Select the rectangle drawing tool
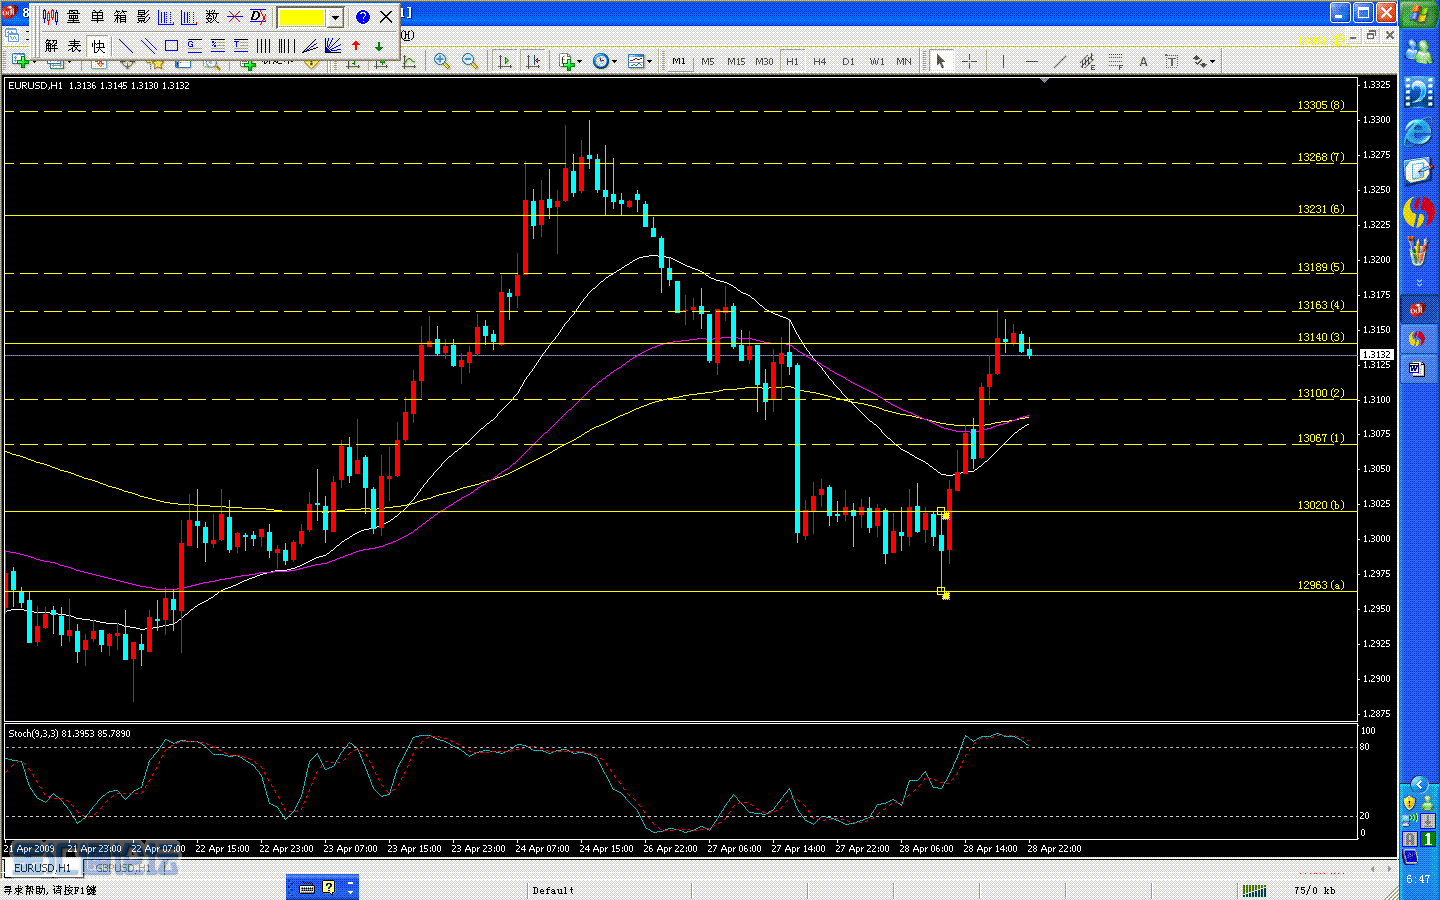This screenshot has height=900, width=1440. coord(171,46)
